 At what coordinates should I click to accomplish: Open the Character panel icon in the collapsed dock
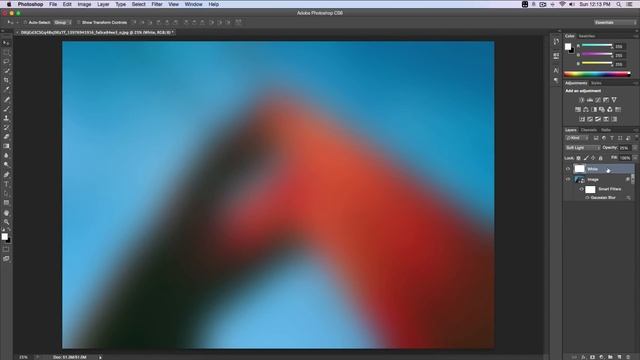pyautogui.click(x=556, y=71)
